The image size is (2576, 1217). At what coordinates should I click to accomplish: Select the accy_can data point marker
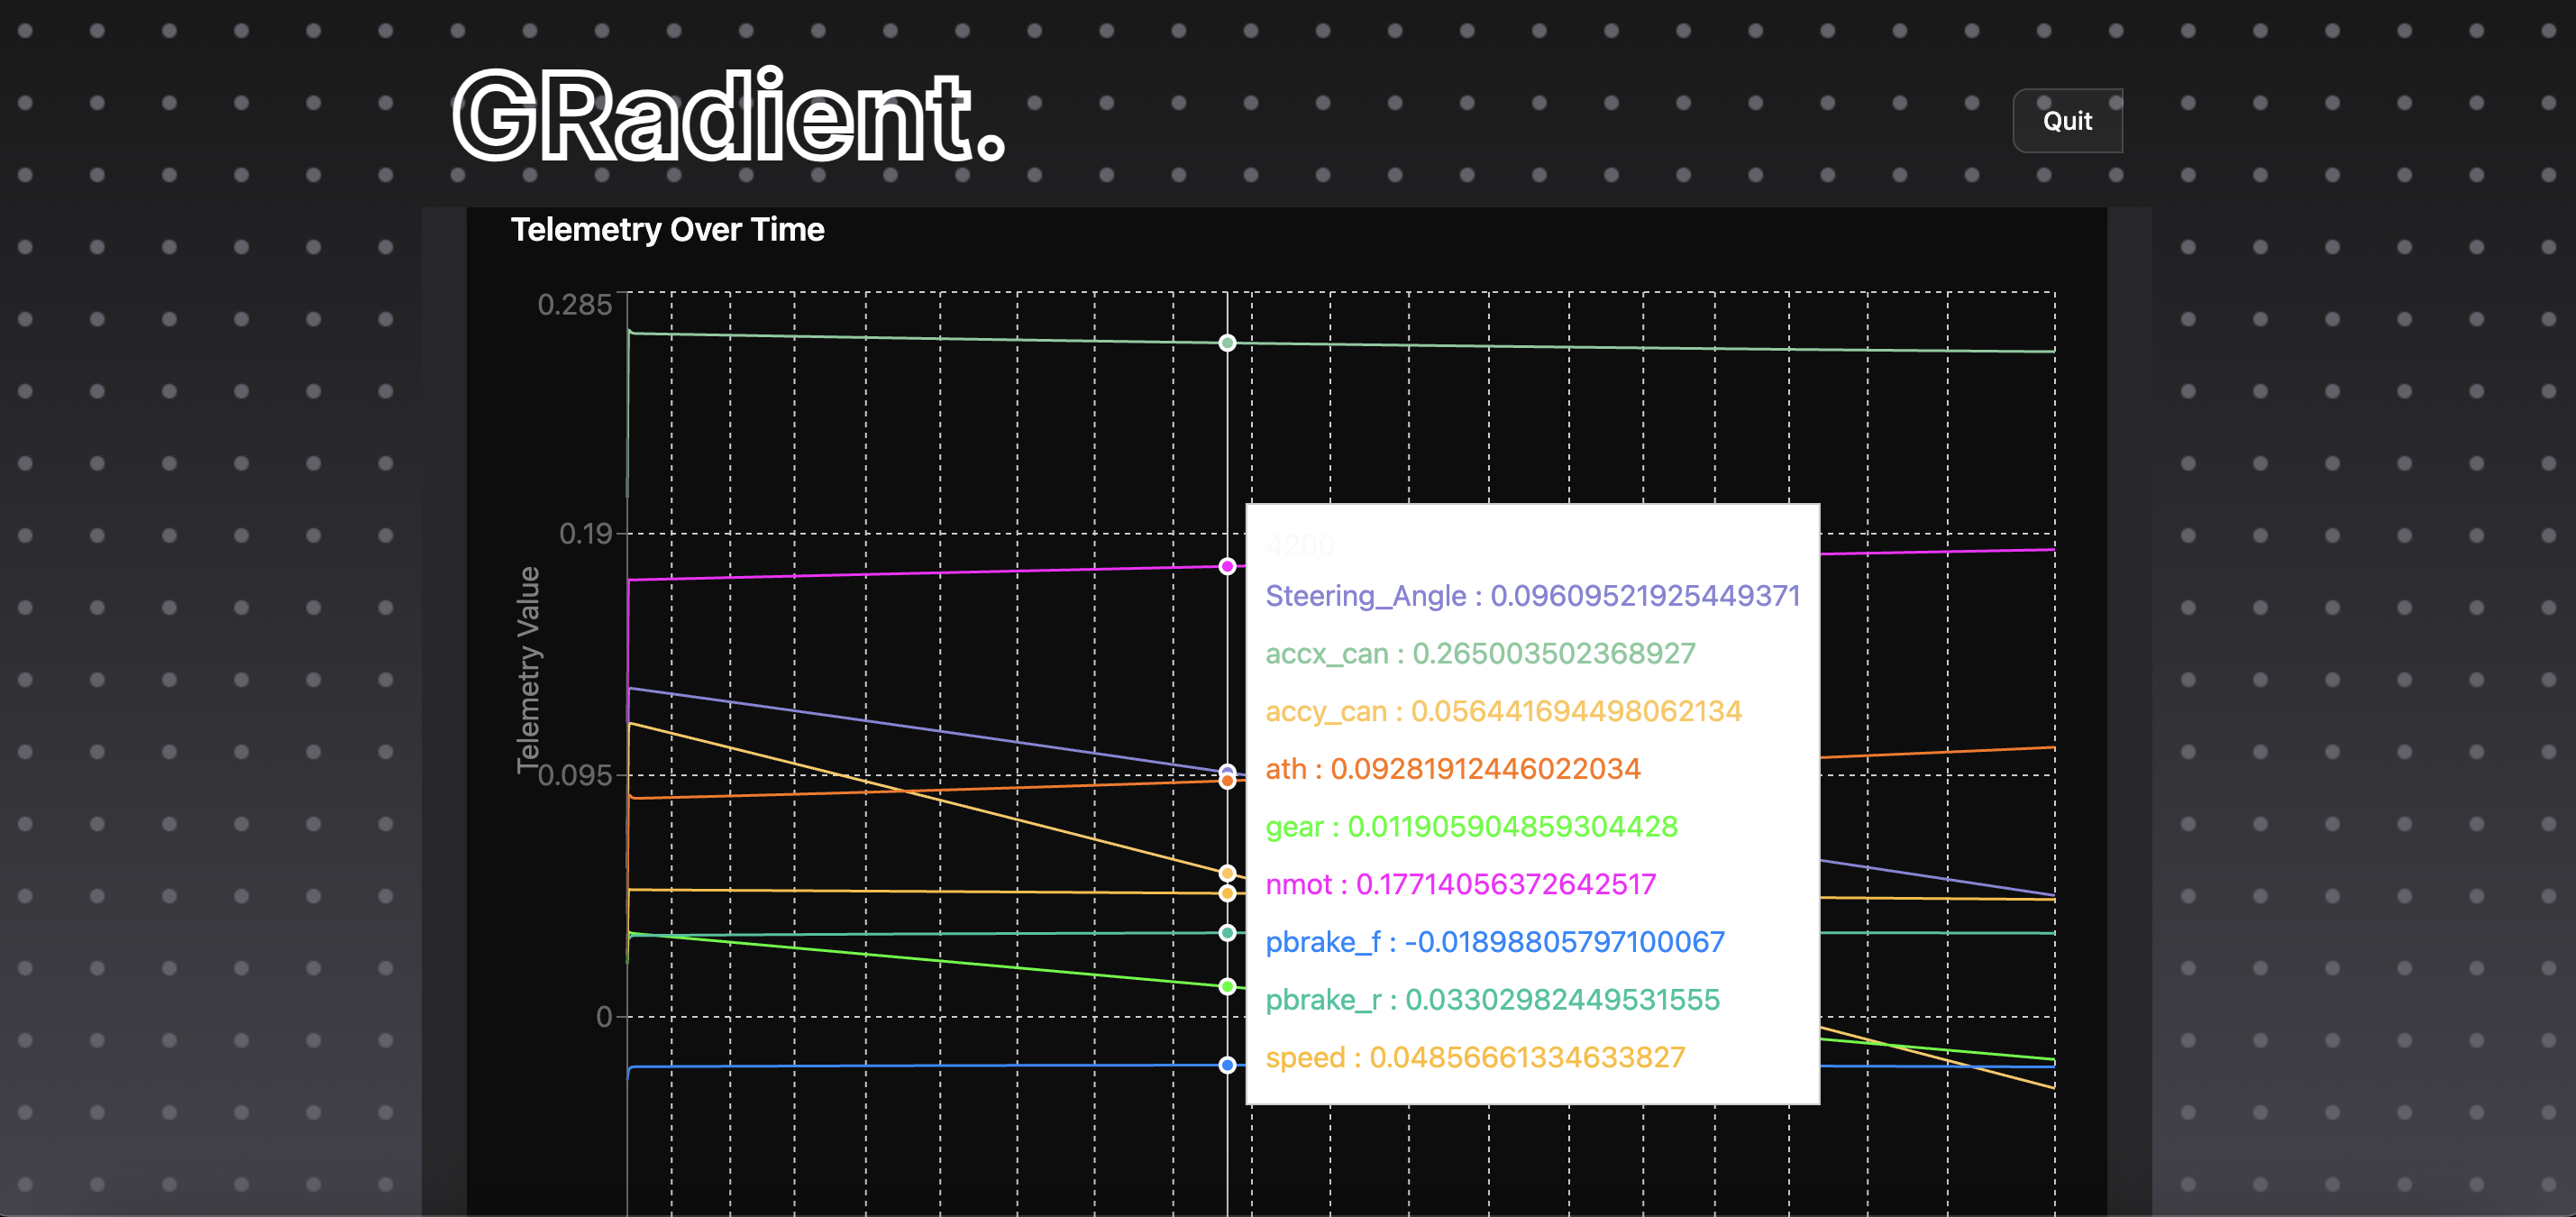tap(1227, 873)
